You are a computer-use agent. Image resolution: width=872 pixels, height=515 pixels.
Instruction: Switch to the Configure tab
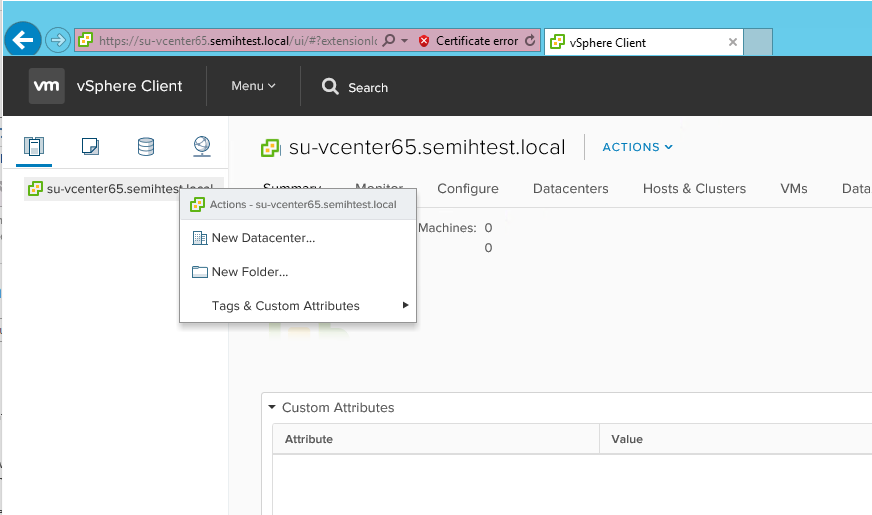pyautogui.click(x=467, y=189)
